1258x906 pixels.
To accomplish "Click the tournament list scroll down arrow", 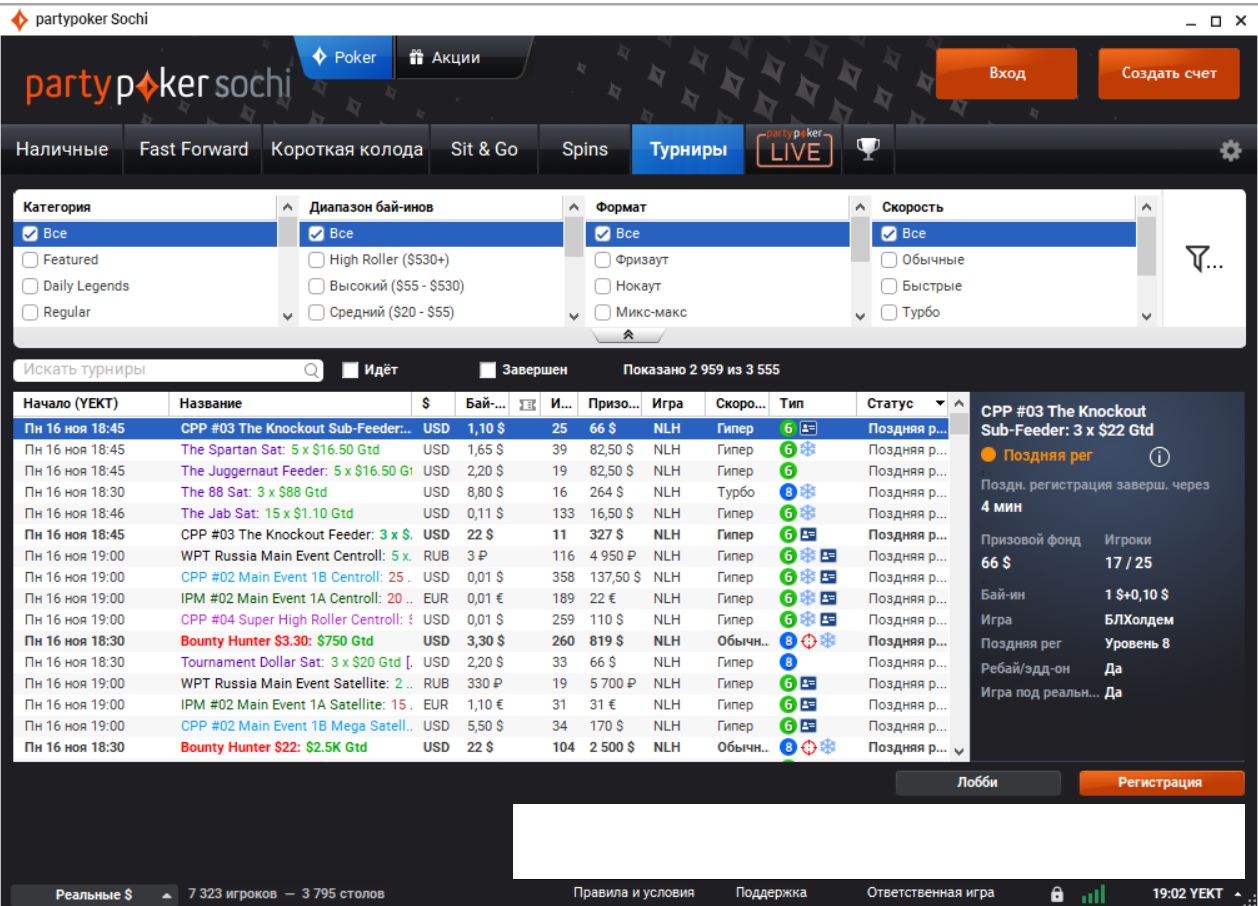I will (960, 751).
